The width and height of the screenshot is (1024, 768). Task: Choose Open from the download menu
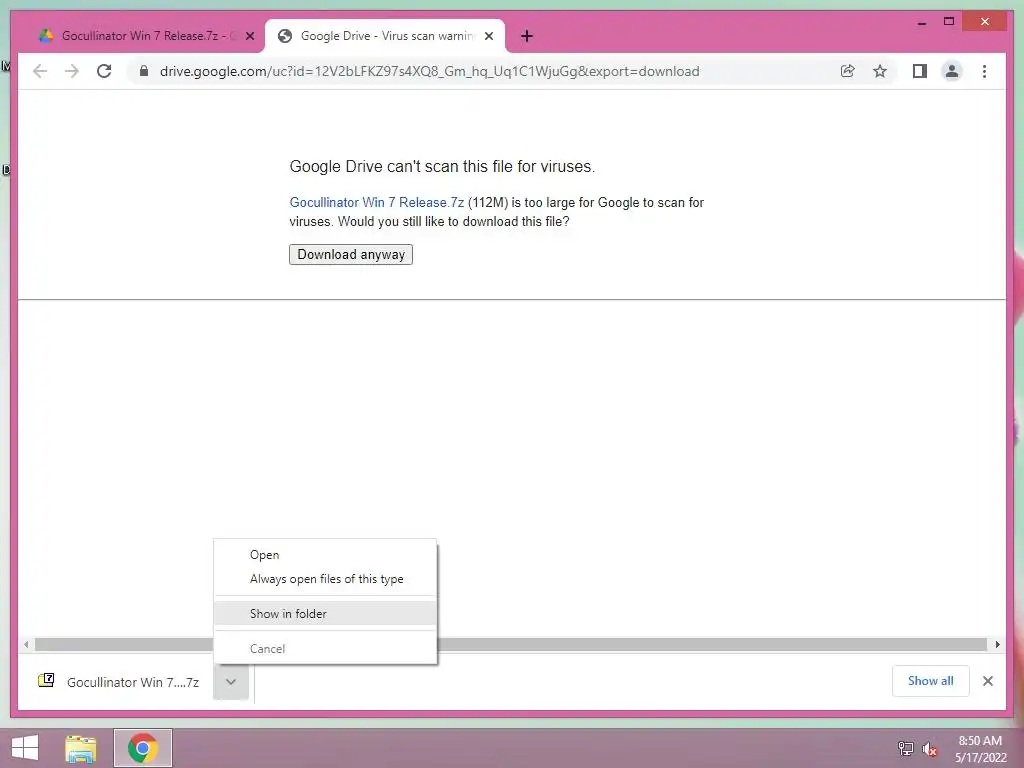pos(325,554)
